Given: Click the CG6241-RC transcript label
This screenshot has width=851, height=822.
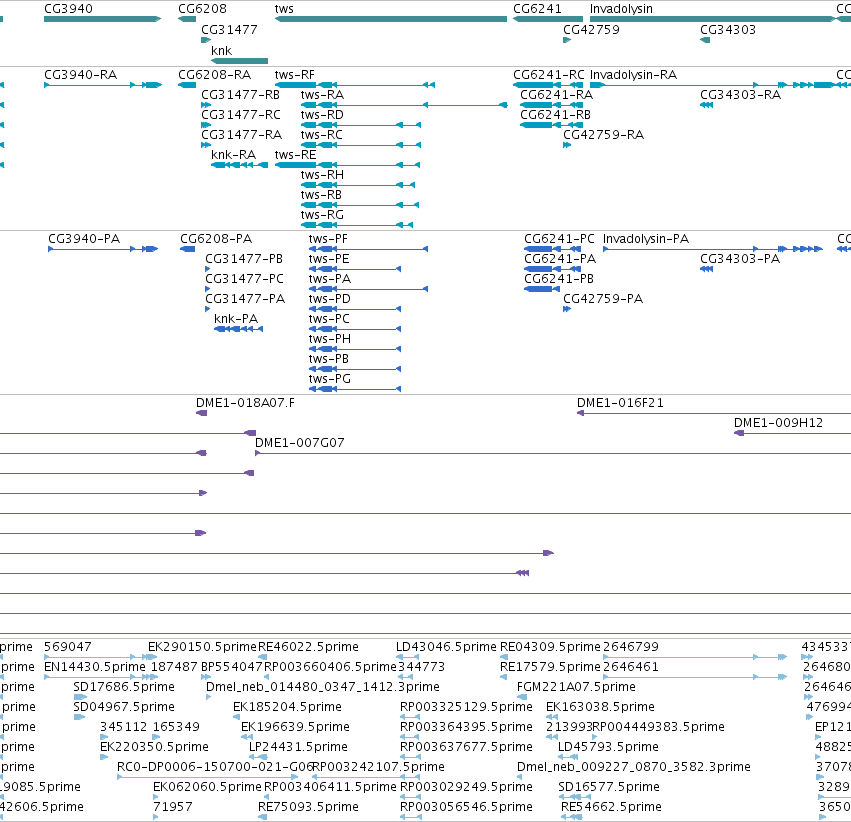Looking at the screenshot, I should (549, 74).
